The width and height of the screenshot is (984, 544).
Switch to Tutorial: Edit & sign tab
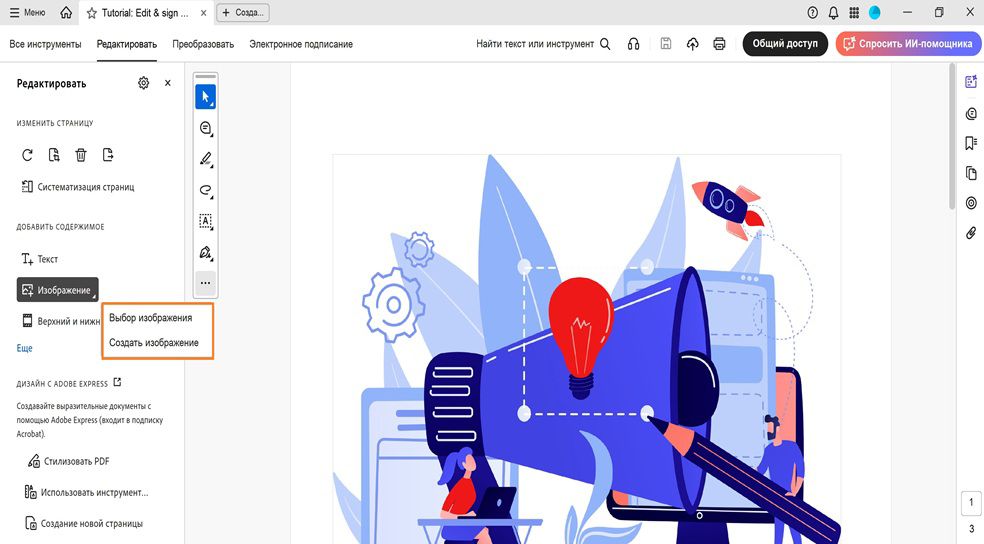pos(145,13)
